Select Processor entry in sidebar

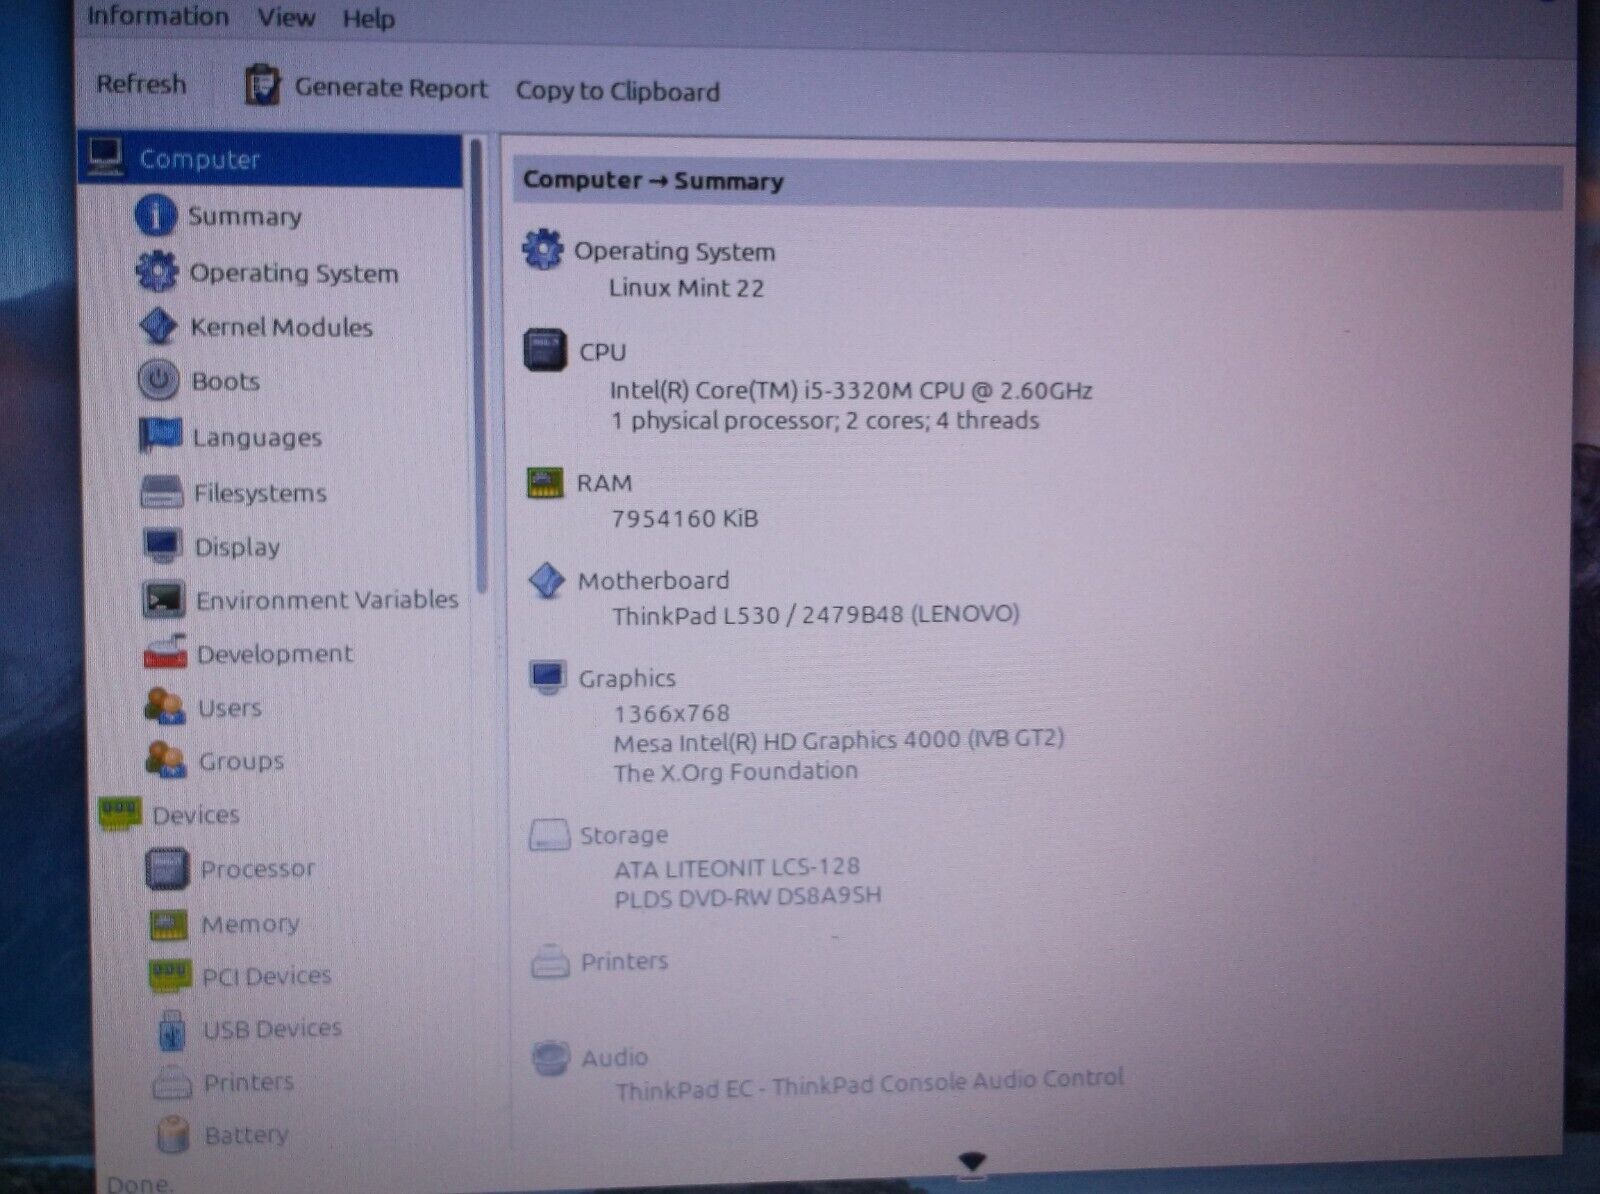point(258,869)
